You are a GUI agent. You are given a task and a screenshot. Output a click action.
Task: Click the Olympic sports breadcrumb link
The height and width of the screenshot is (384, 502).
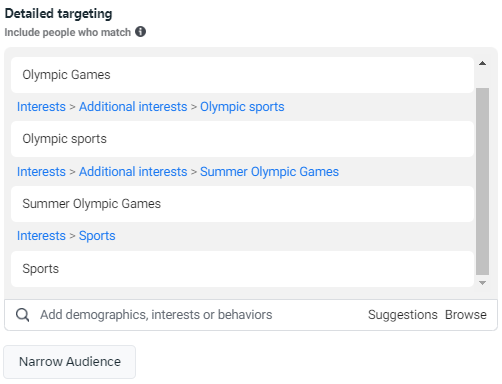point(242,107)
